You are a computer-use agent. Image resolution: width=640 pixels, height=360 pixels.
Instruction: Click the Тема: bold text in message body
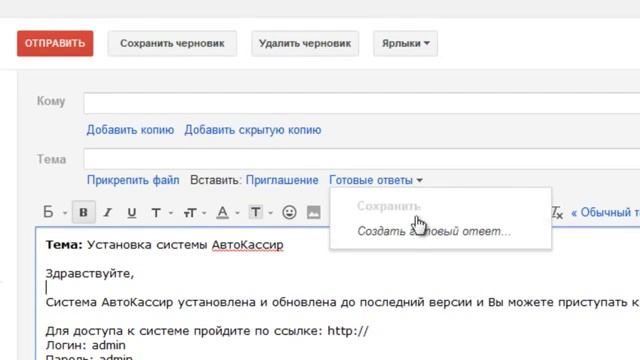[64, 244]
